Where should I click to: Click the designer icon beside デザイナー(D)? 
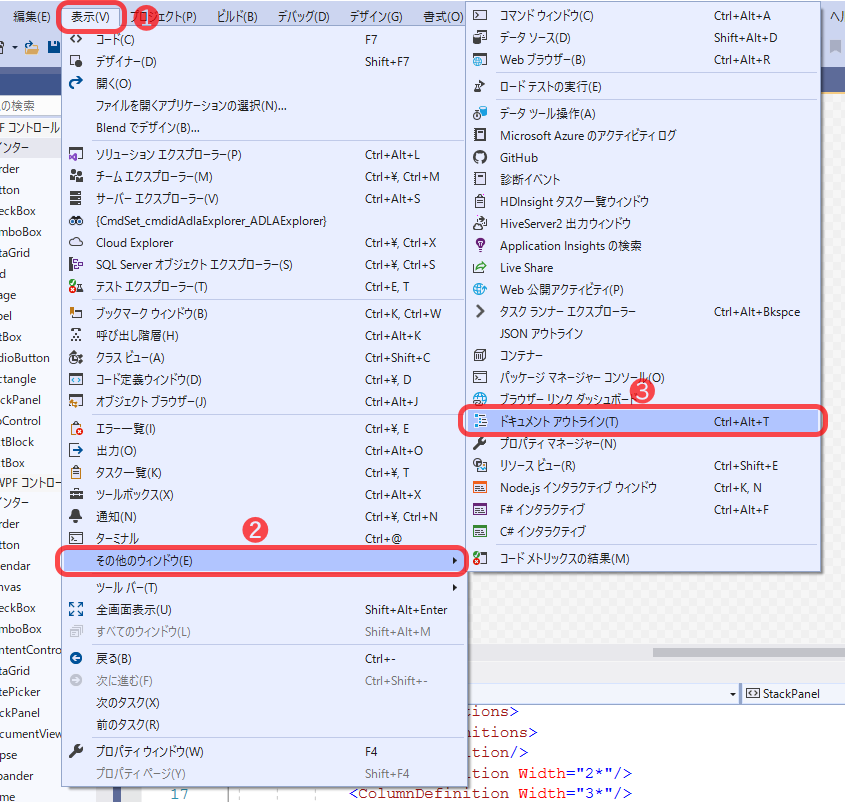(x=76, y=61)
